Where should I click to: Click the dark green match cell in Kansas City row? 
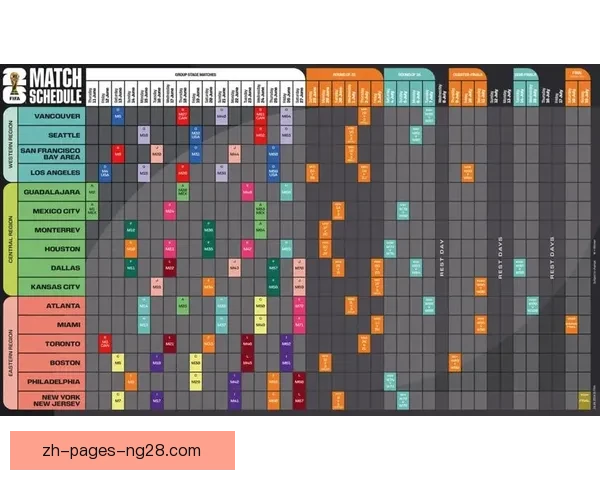pyautogui.click(x=273, y=287)
